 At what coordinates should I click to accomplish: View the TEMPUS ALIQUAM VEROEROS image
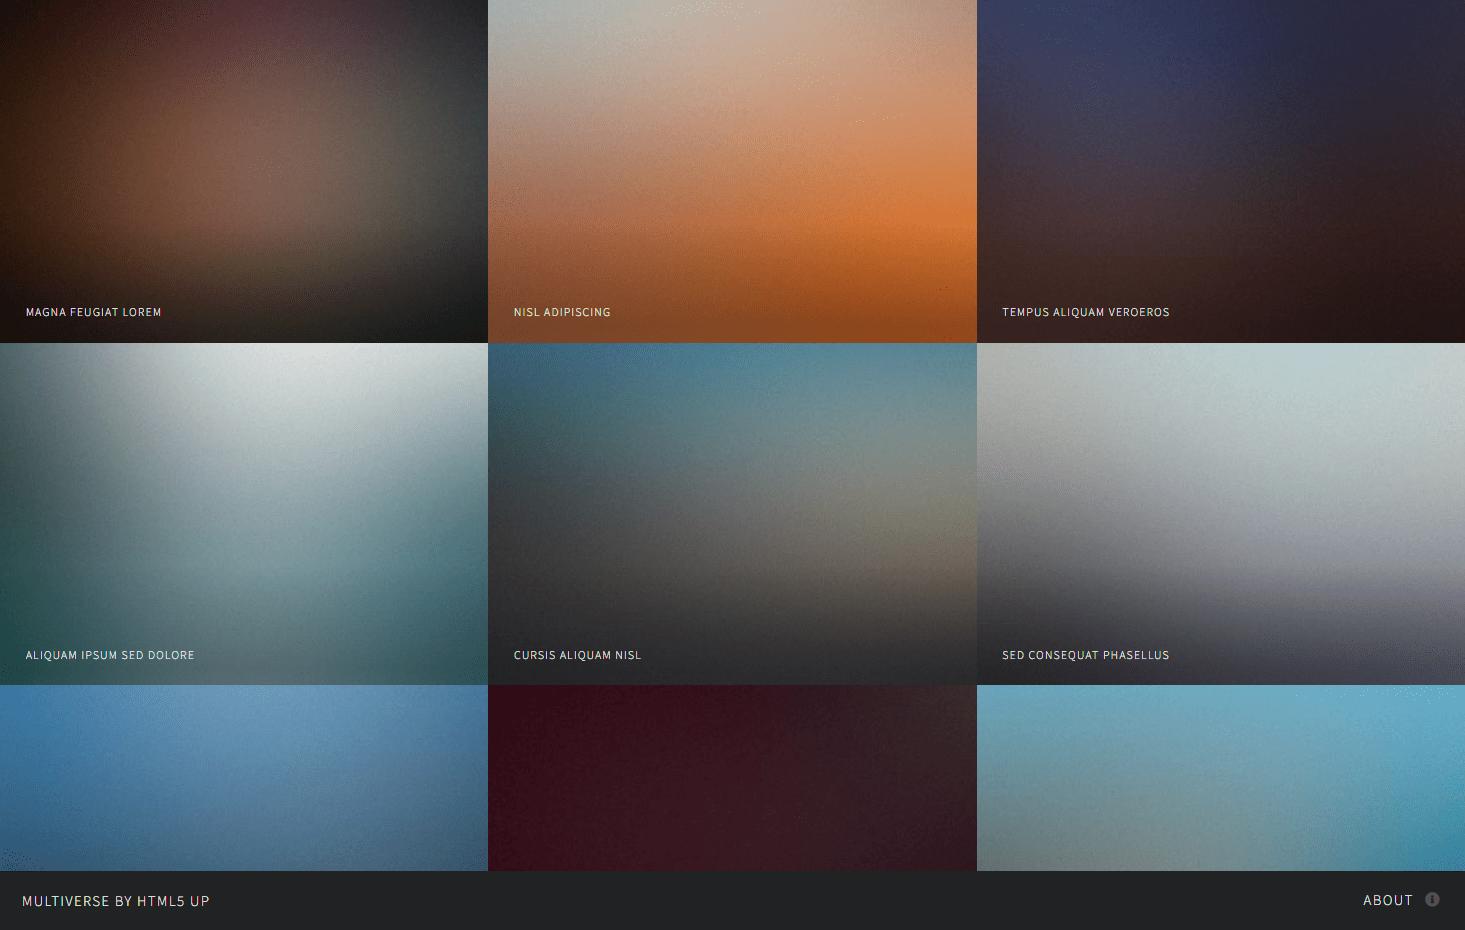pos(1220,170)
